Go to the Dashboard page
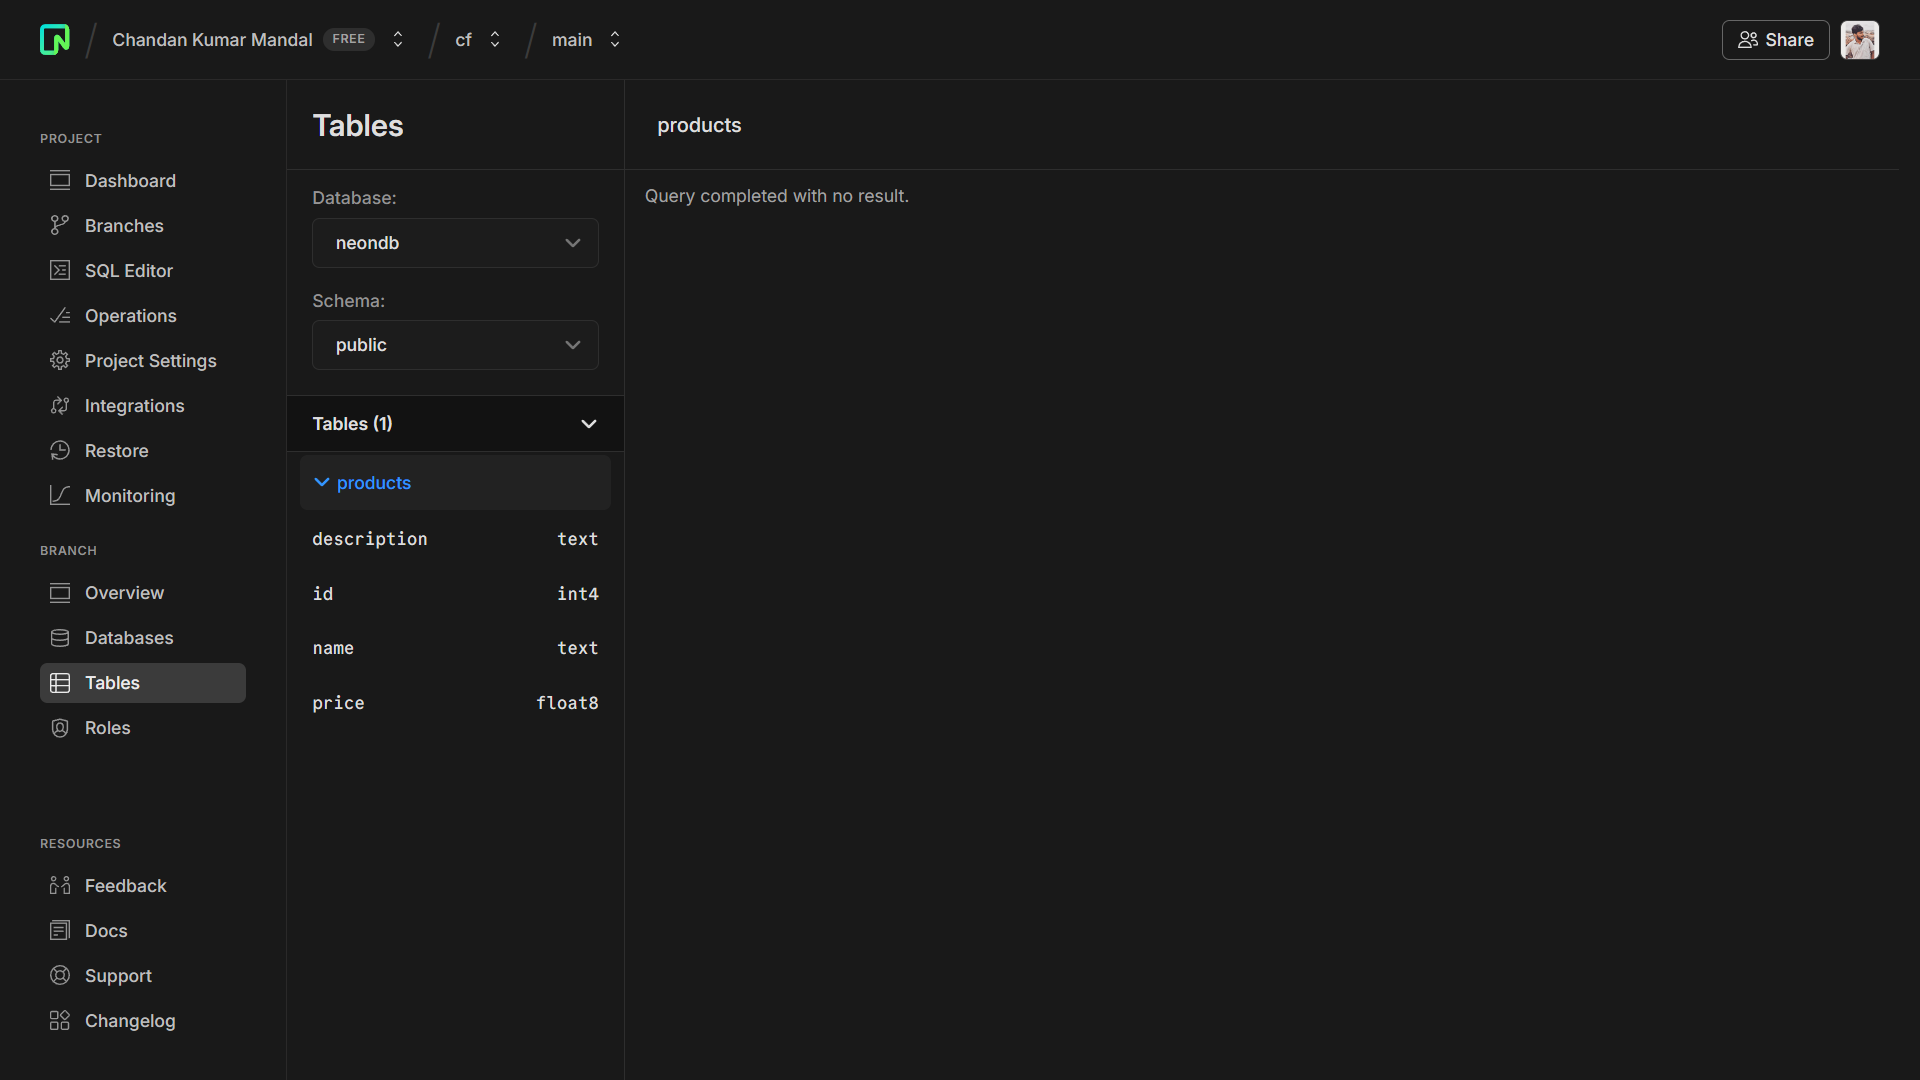 tap(130, 181)
